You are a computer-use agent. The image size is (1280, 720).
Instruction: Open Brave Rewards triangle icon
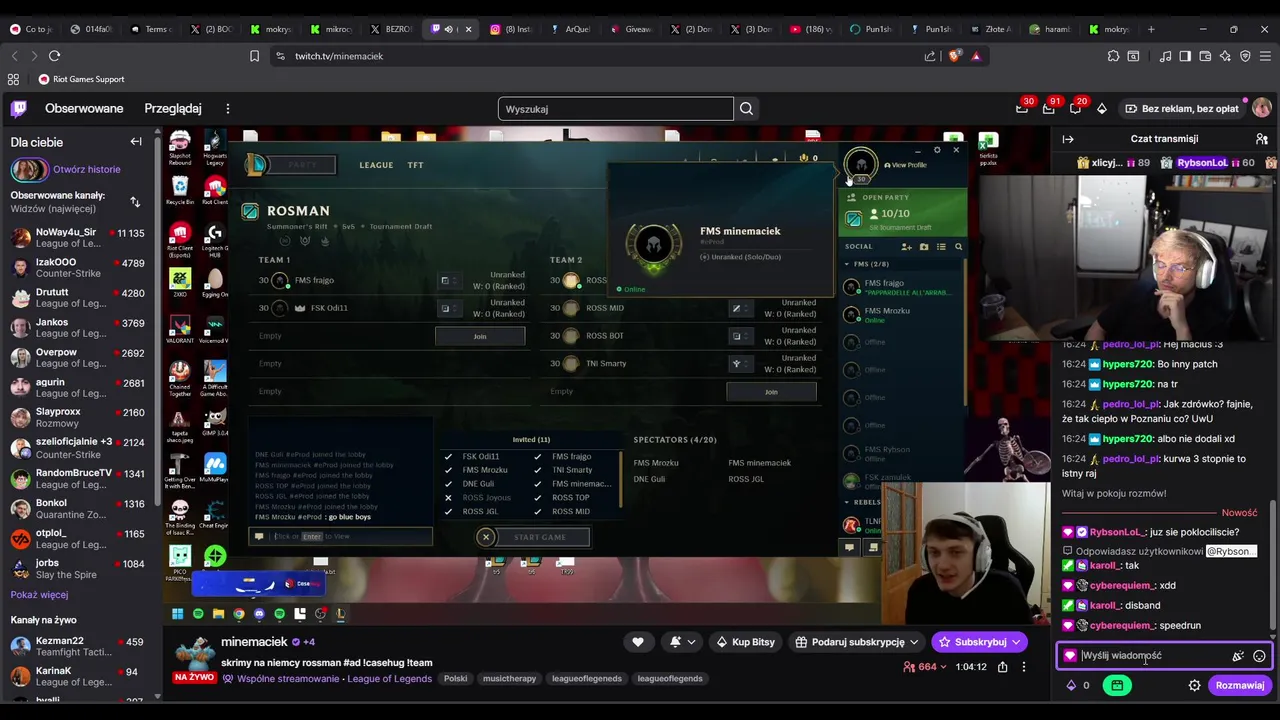(976, 56)
